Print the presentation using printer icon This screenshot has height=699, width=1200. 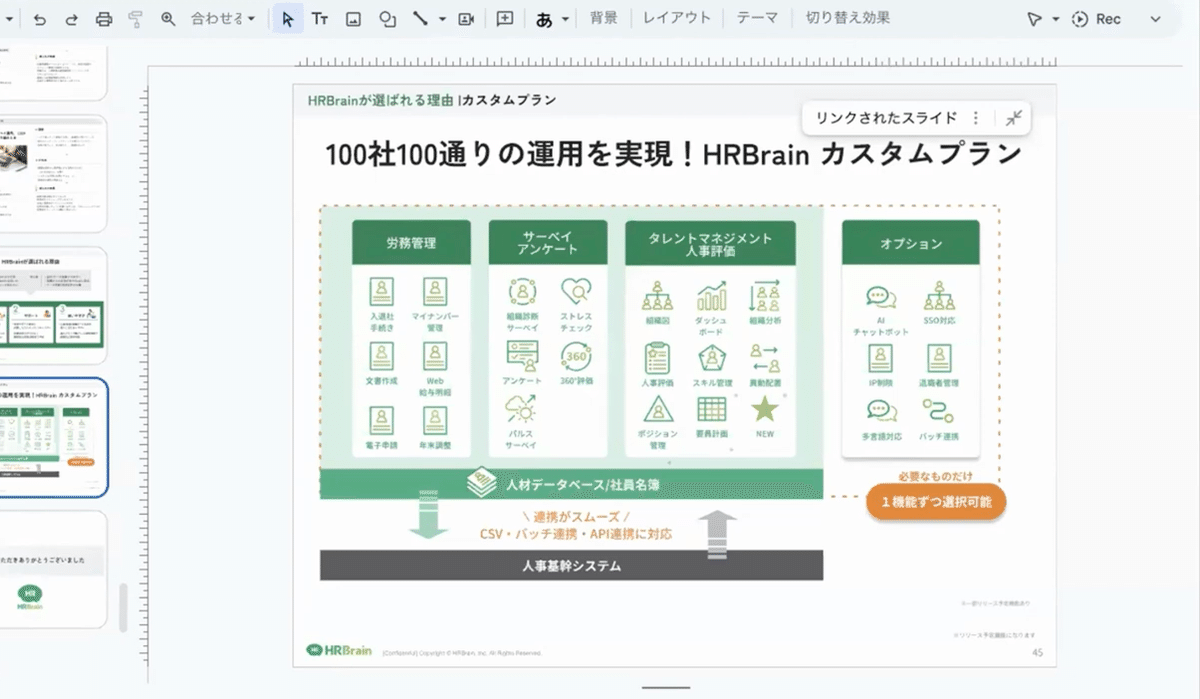tap(104, 19)
